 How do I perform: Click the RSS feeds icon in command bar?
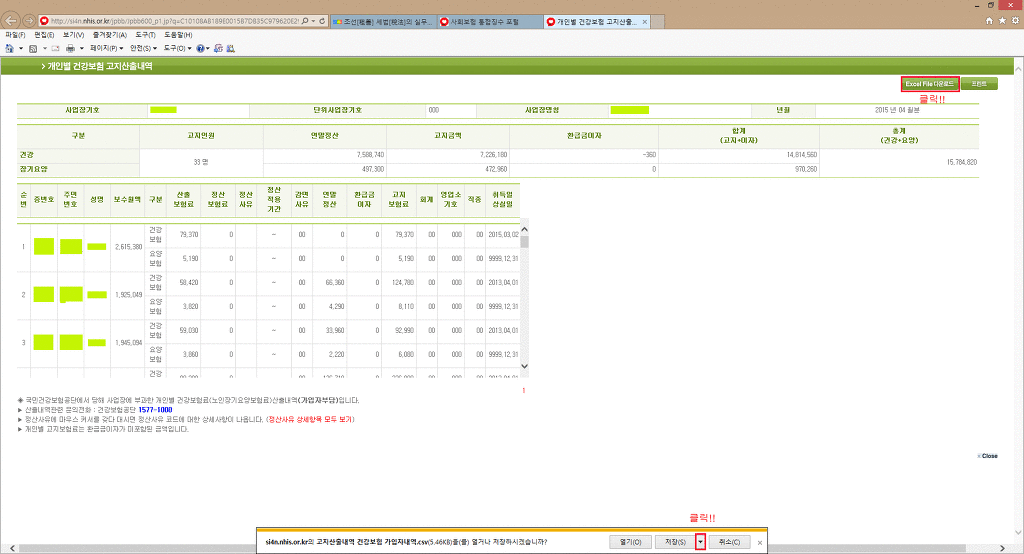click(x=33, y=48)
